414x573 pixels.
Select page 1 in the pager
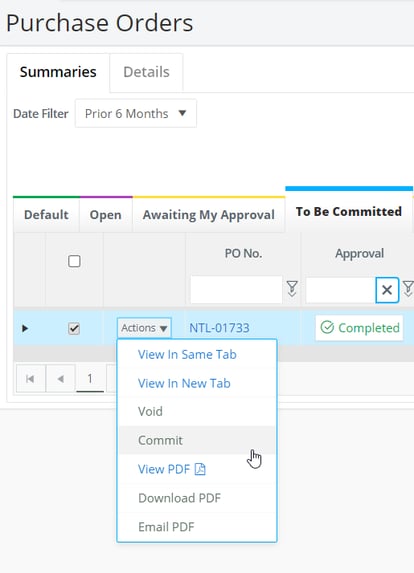(90, 379)
